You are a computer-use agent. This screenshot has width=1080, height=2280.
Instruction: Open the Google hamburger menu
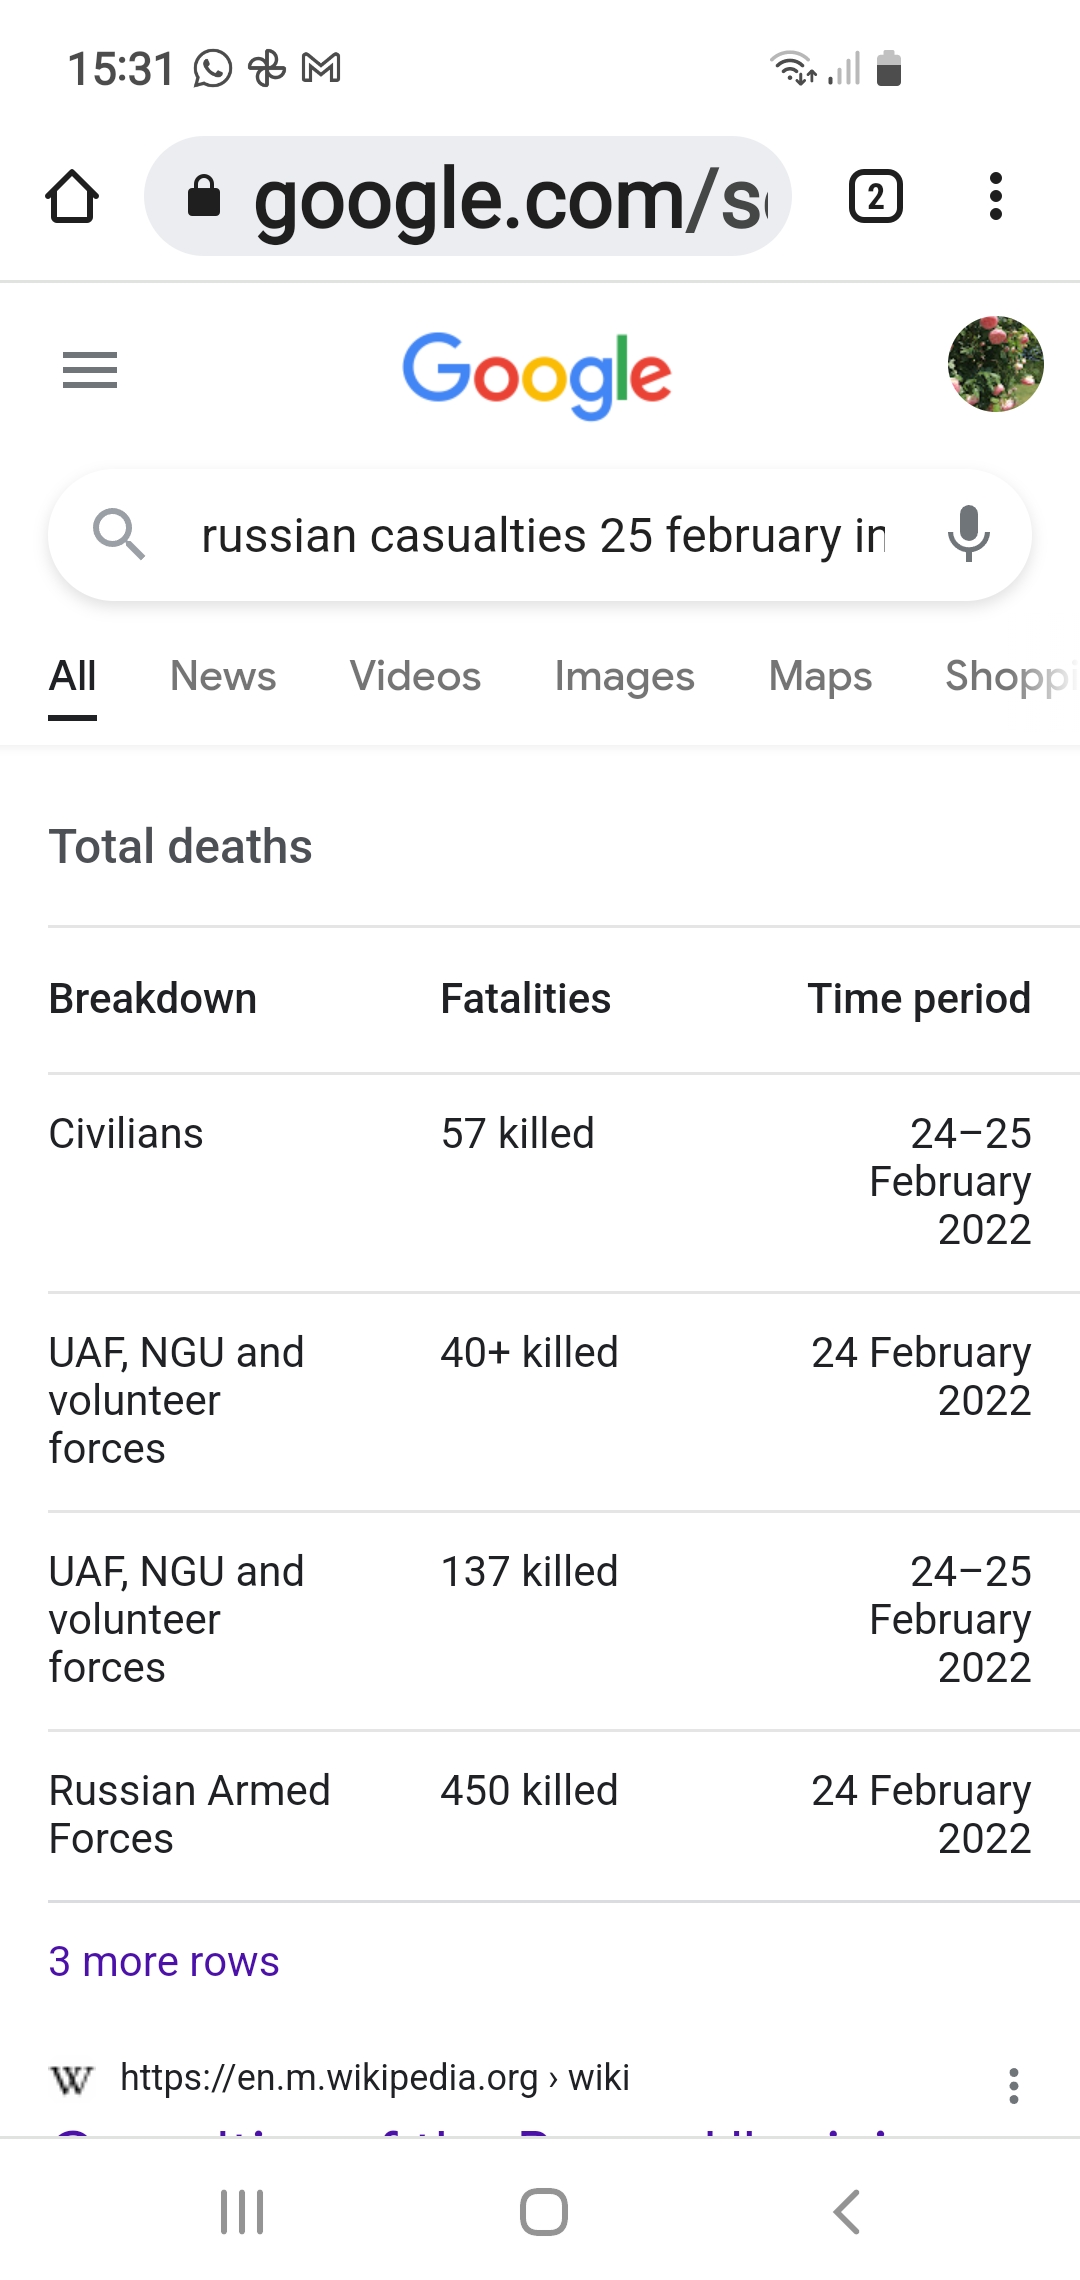tap(90, 370)
